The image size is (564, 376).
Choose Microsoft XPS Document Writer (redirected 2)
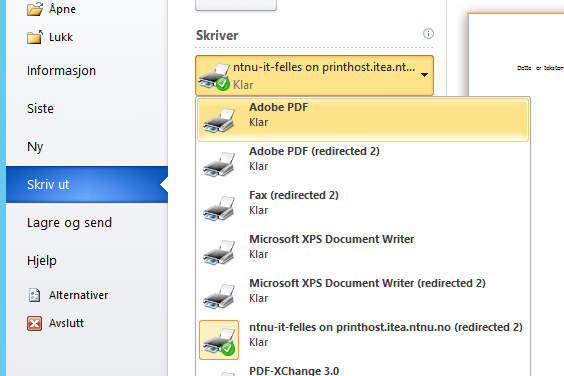point(363,296)
